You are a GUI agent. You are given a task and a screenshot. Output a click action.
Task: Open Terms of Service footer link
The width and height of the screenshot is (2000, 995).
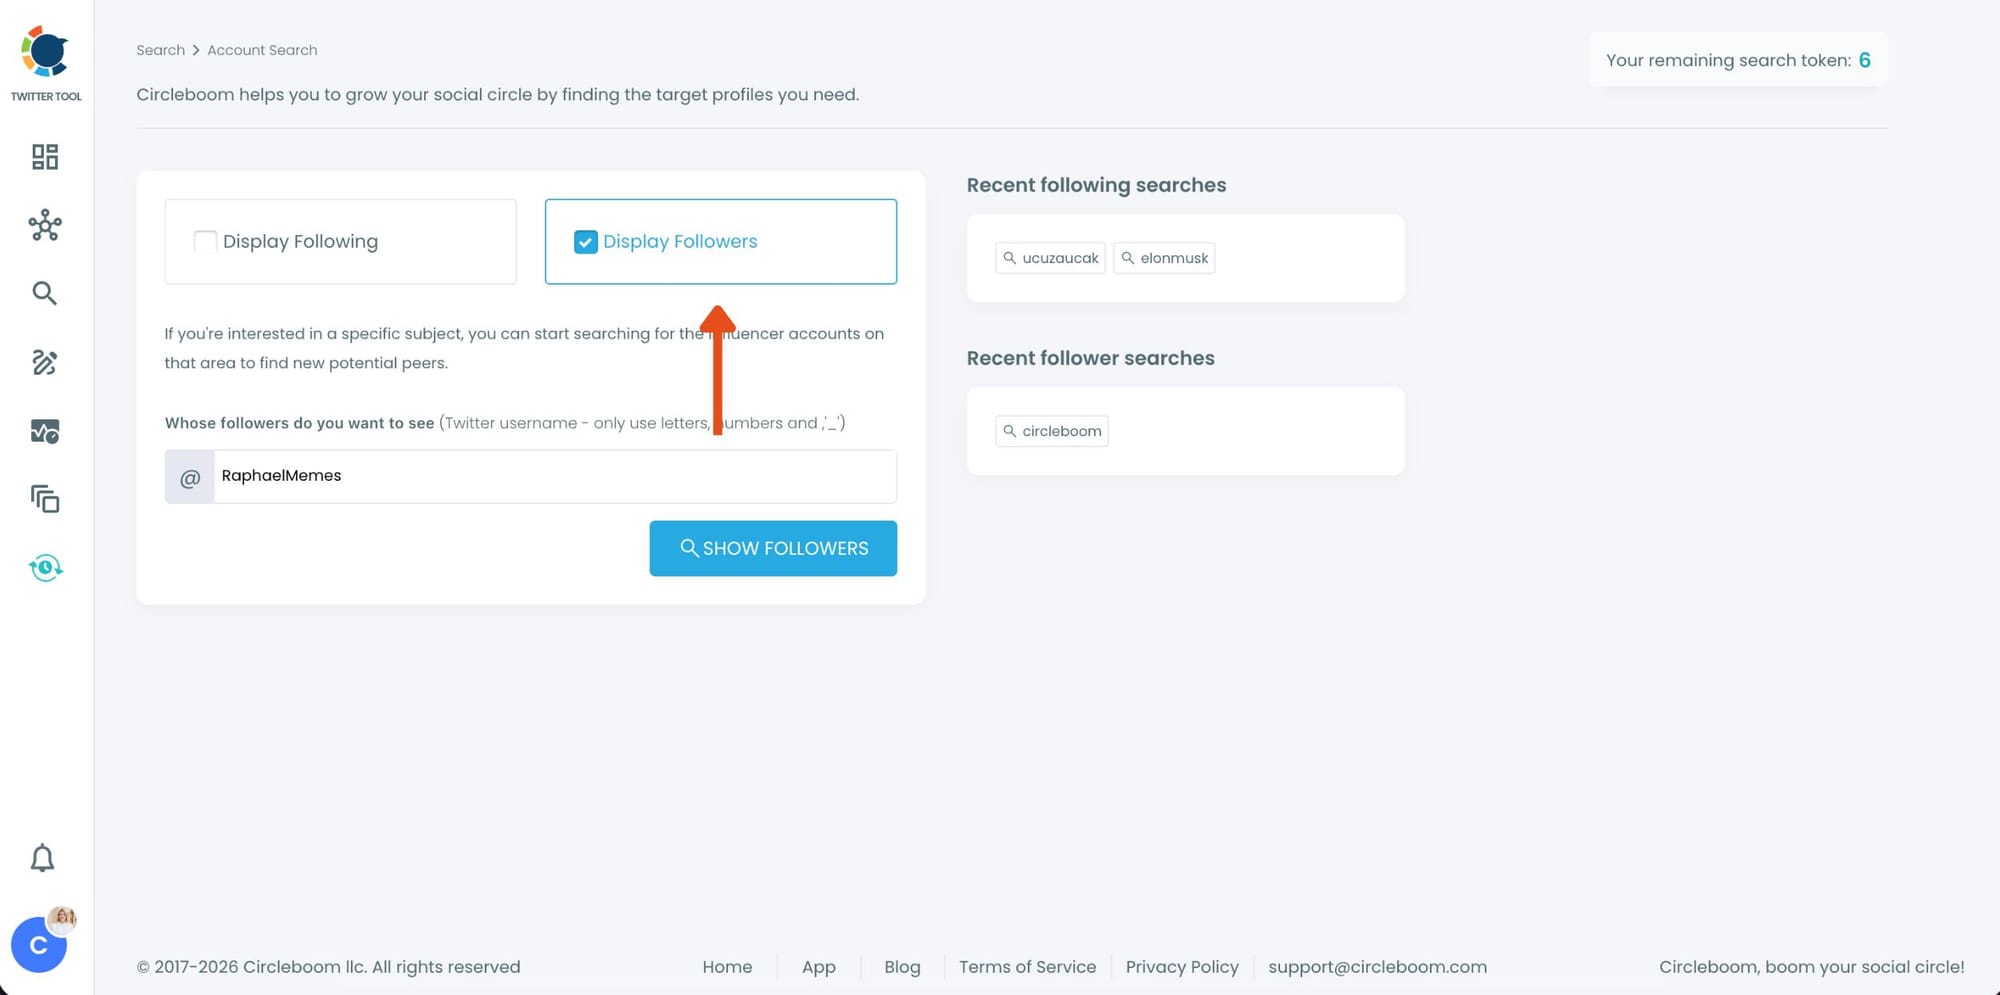(x=1028, y=967)
